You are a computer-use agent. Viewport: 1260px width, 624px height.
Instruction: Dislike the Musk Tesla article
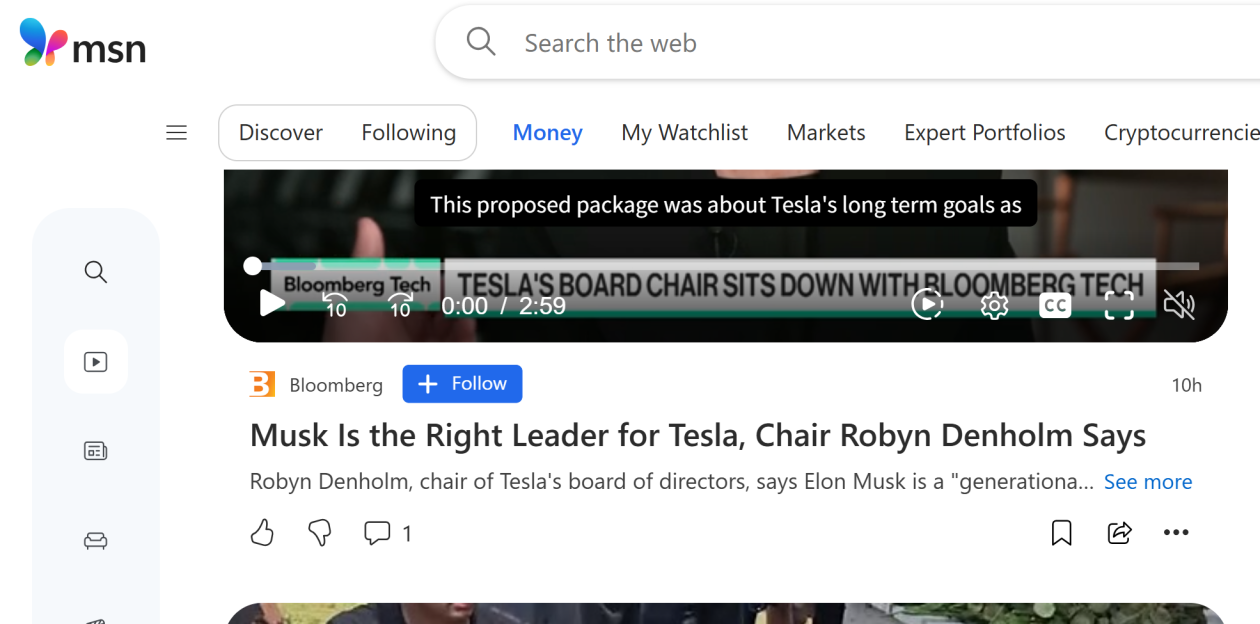point(320,533)
